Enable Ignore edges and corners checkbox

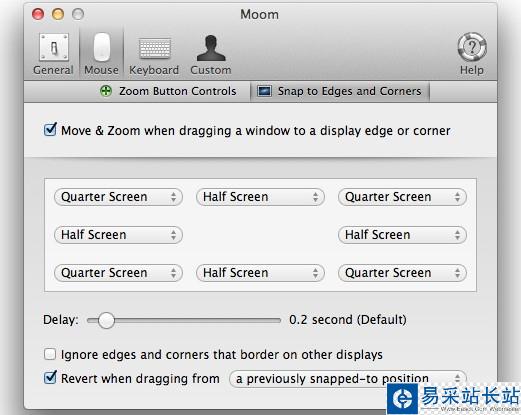pos(50,354)
